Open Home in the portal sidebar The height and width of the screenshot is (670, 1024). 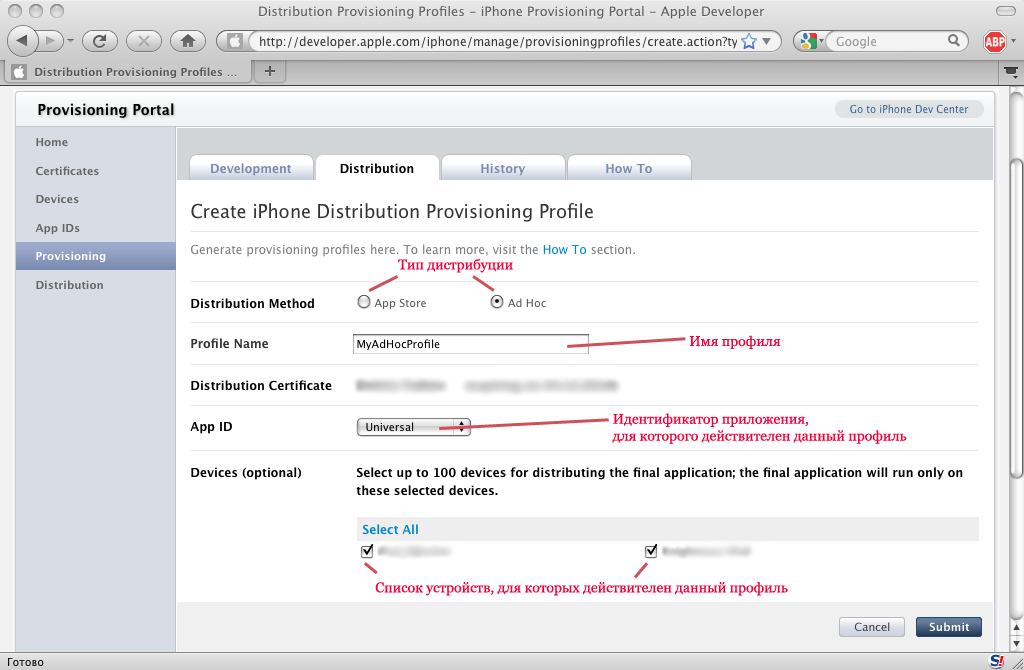pyautogui.click(x=52, y=142)
